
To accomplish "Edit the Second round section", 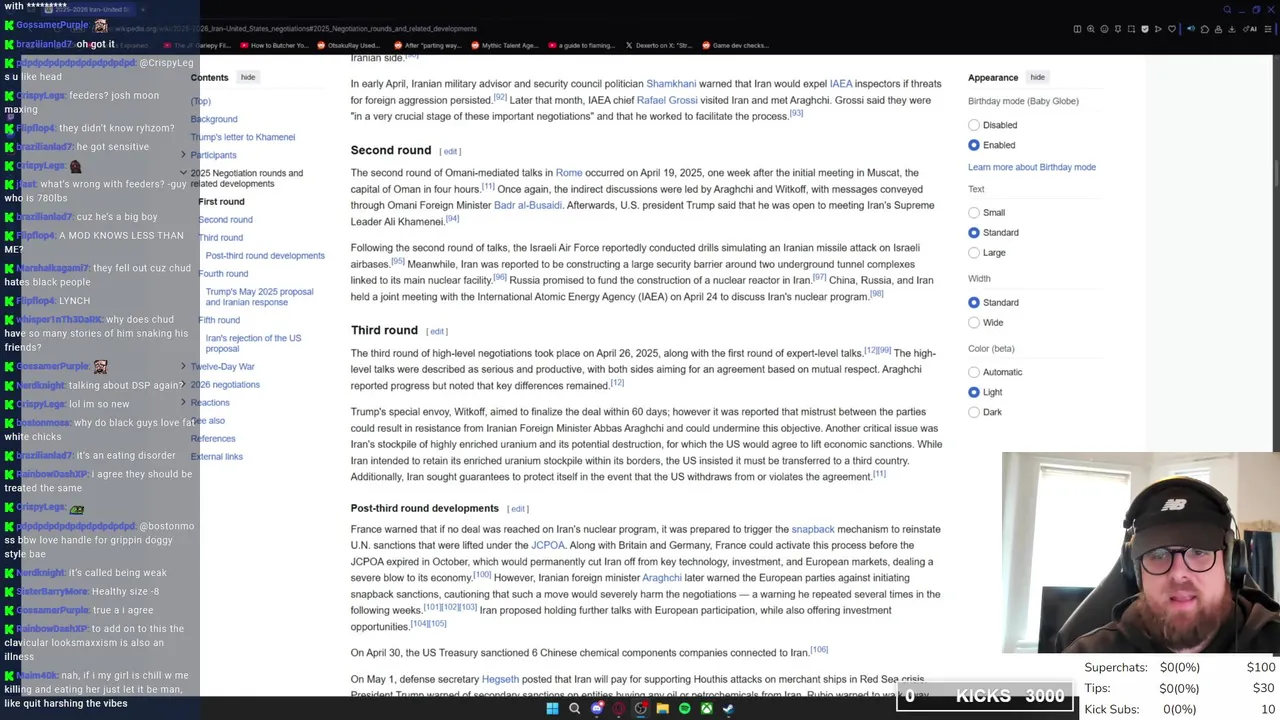I will [451, 152].
